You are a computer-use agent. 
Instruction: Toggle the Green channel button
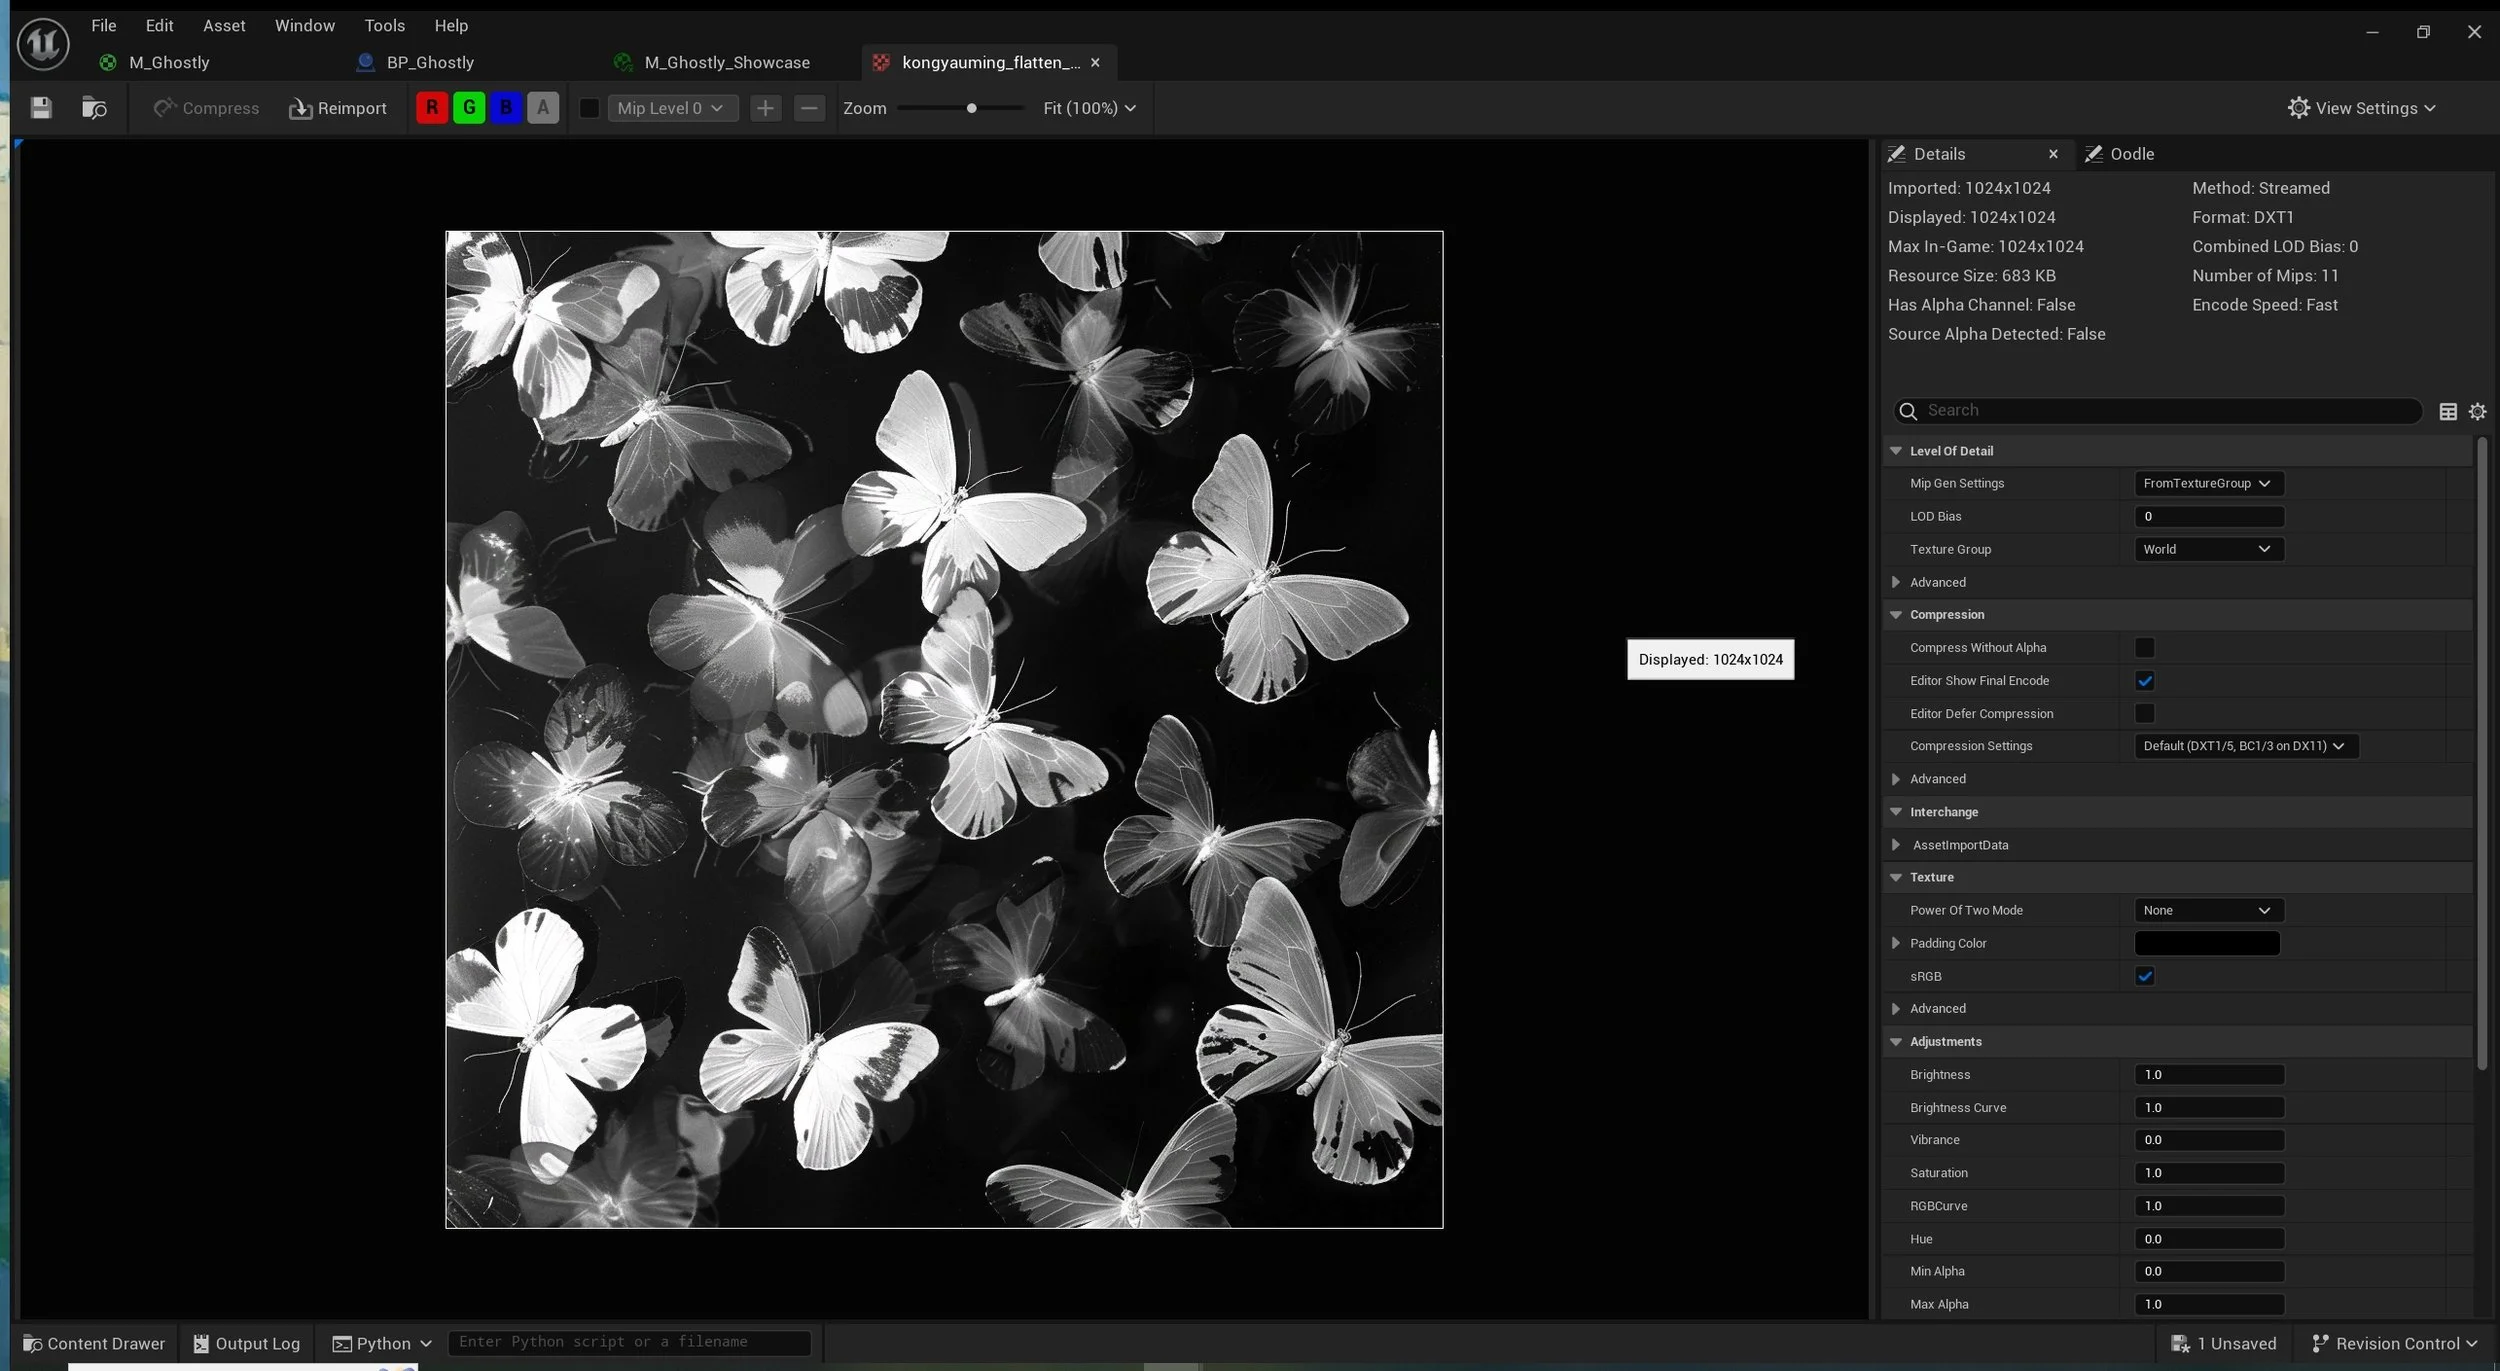pos(469,108)
